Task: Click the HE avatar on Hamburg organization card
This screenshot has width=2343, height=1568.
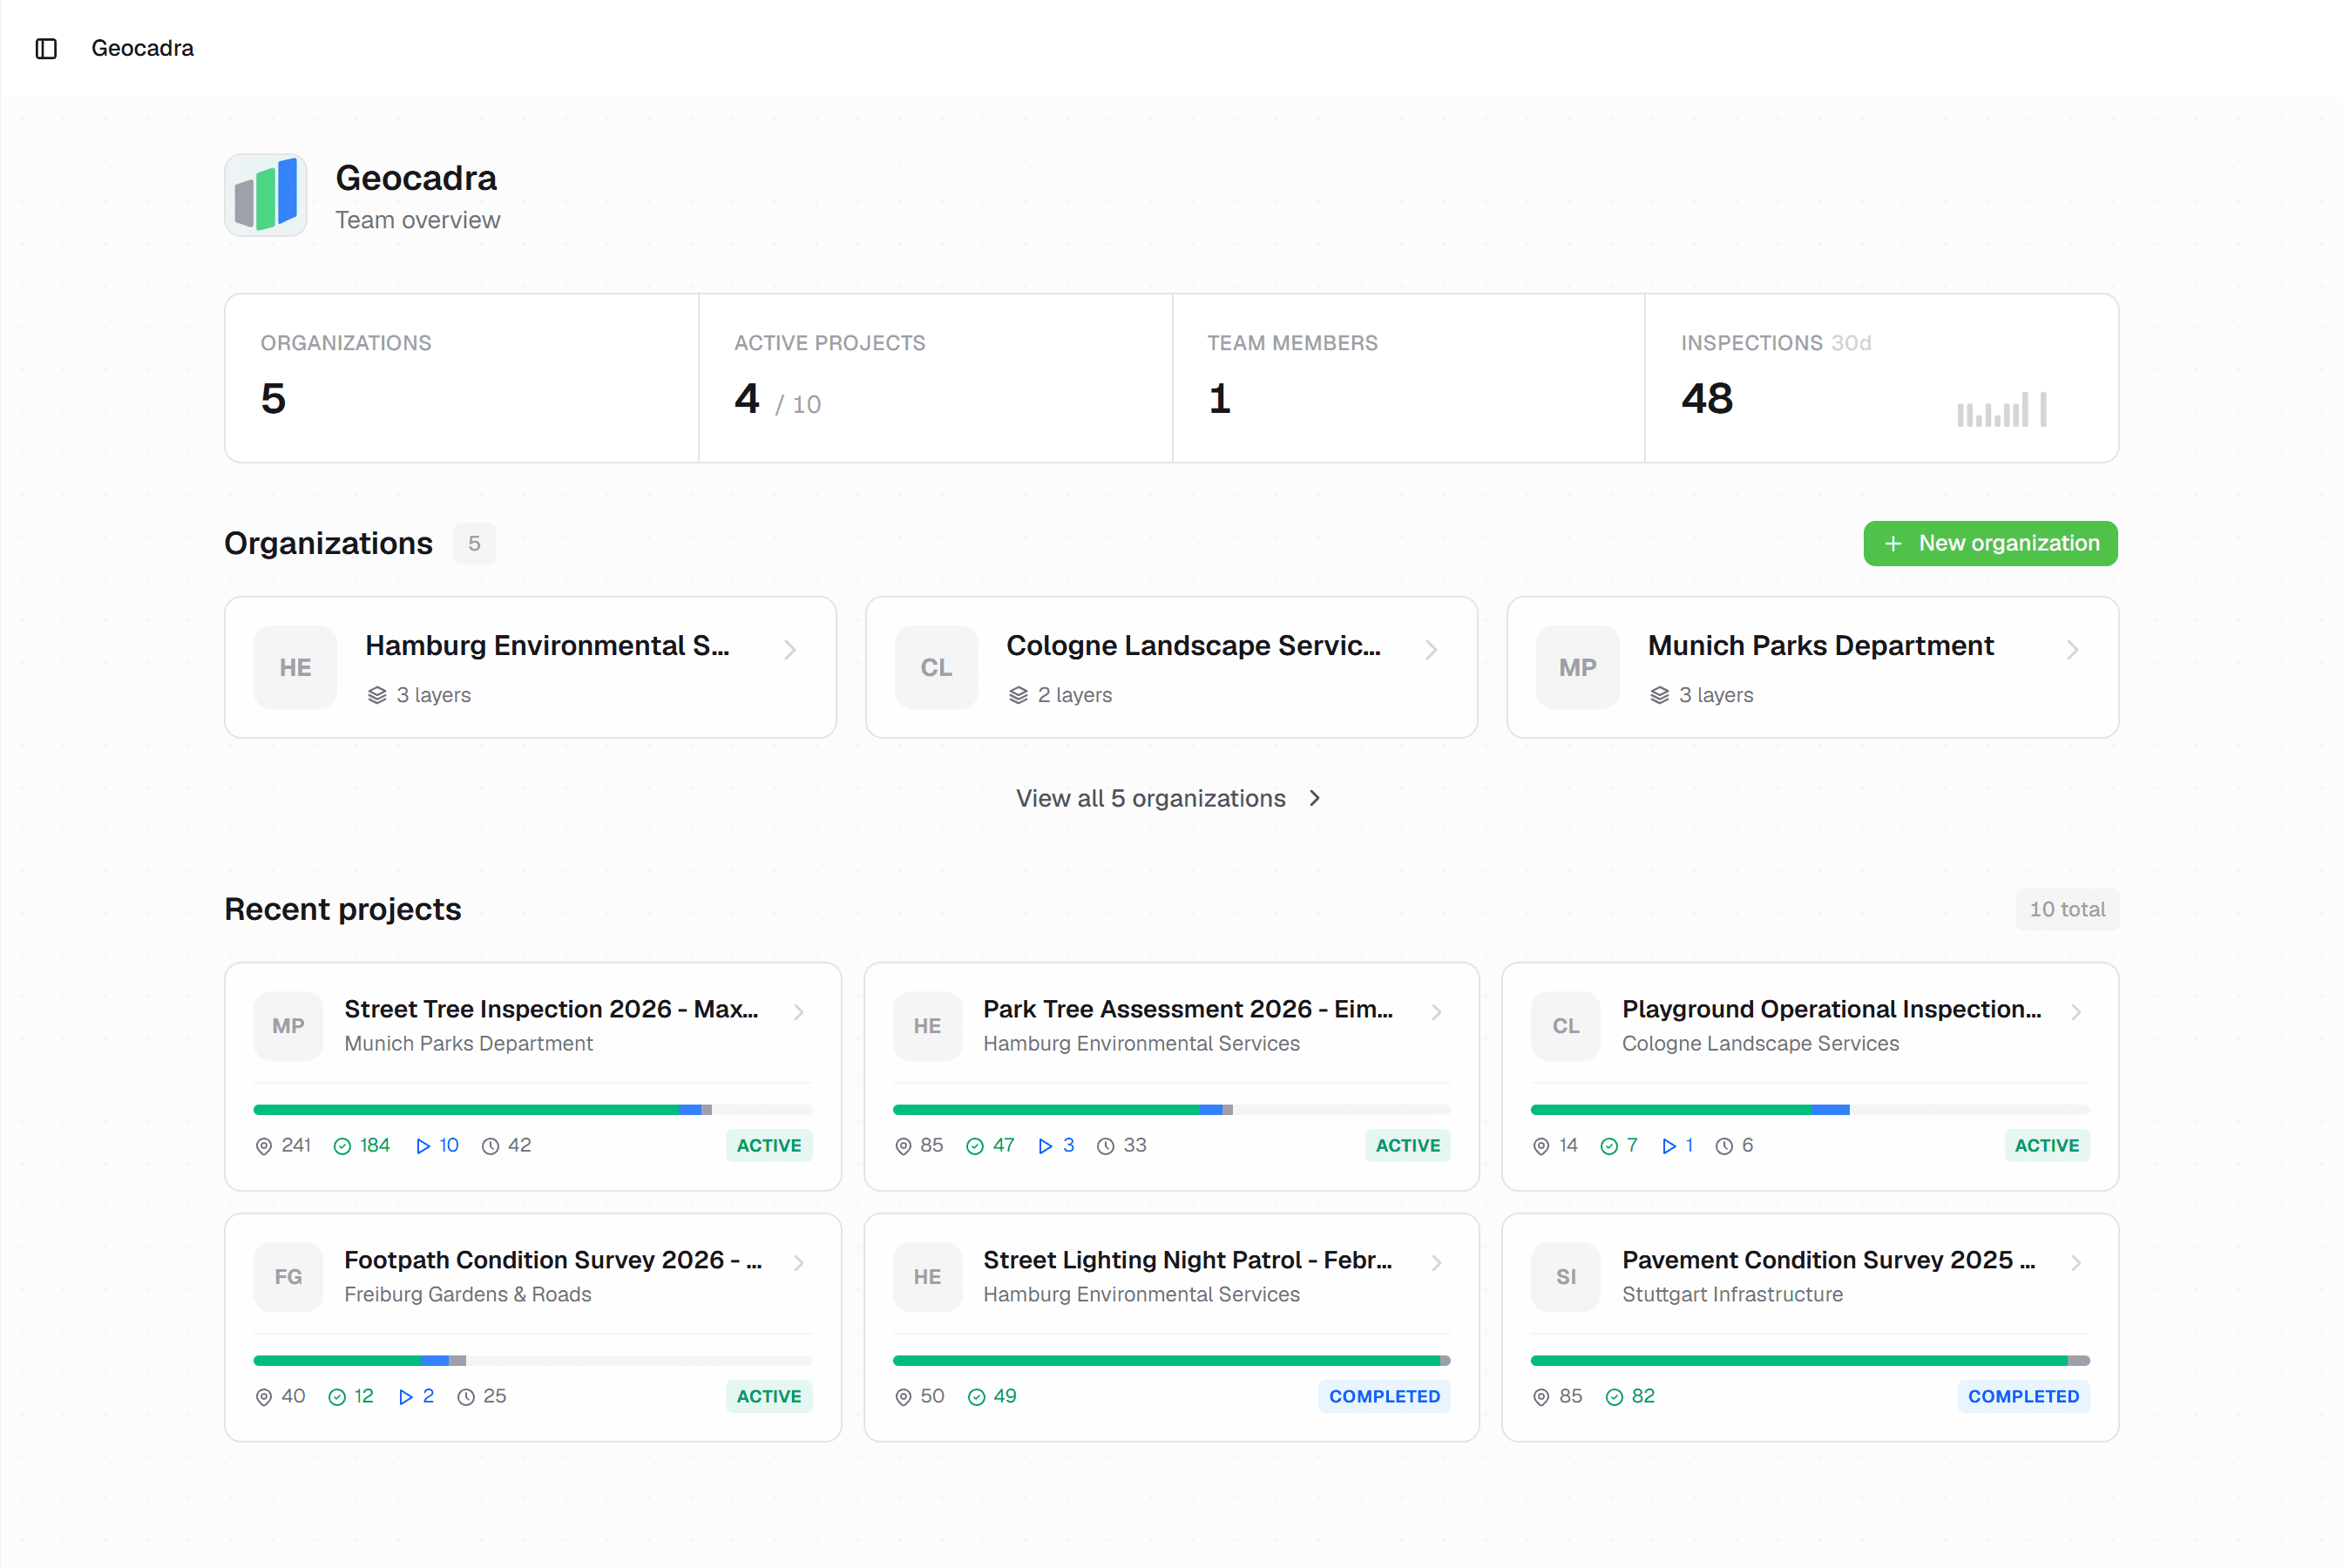Action: tap(295, 668)
